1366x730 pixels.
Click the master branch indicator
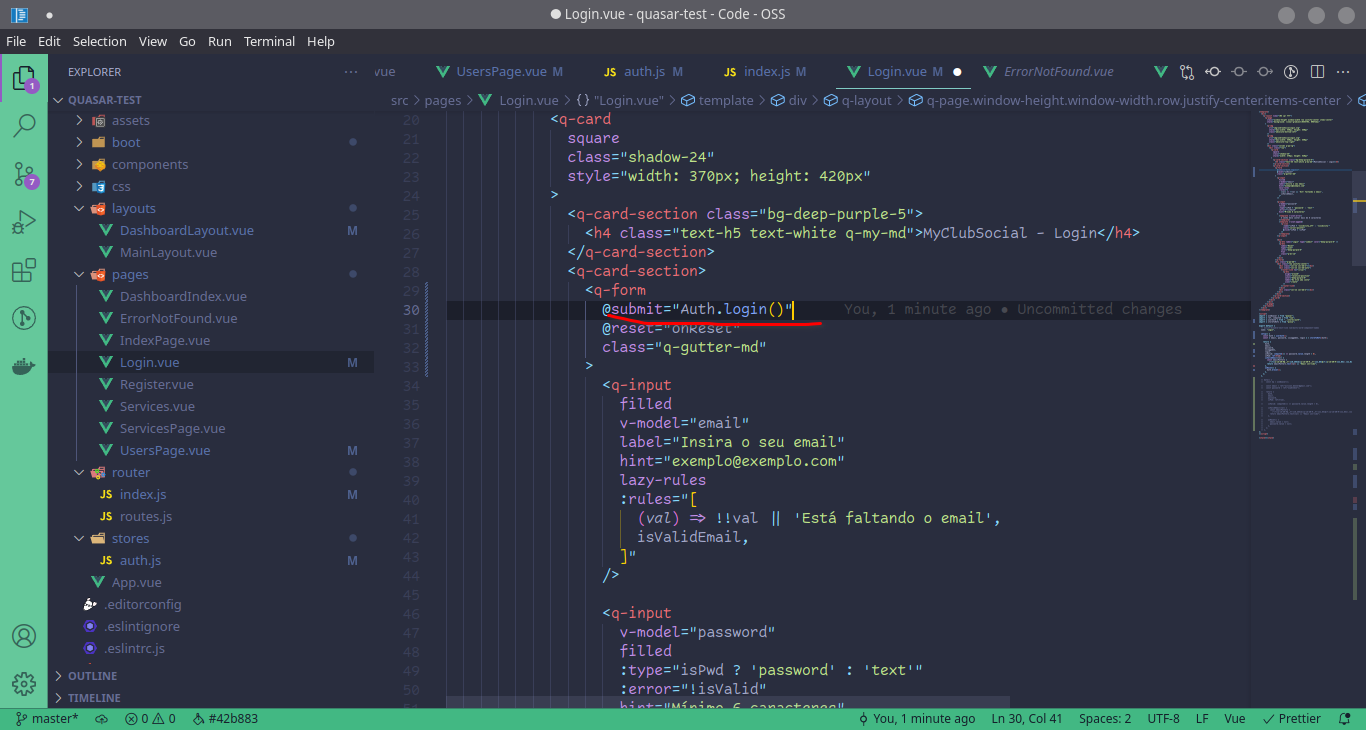pos(46,718)
